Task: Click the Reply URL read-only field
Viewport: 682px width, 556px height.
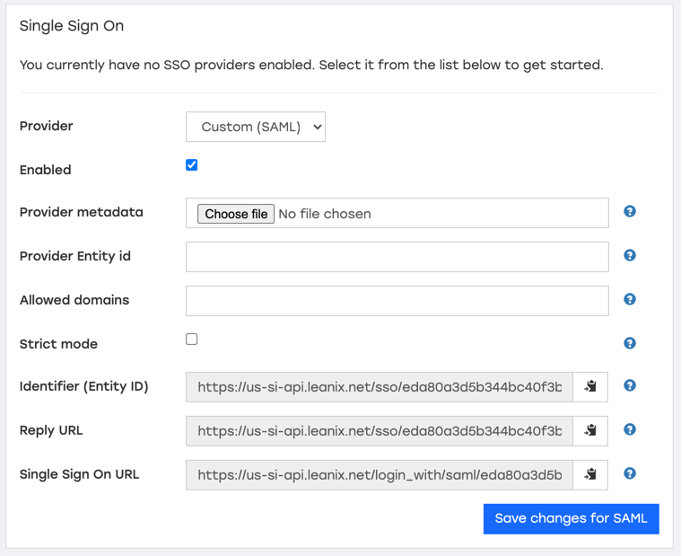Action: tap(379, 431)
